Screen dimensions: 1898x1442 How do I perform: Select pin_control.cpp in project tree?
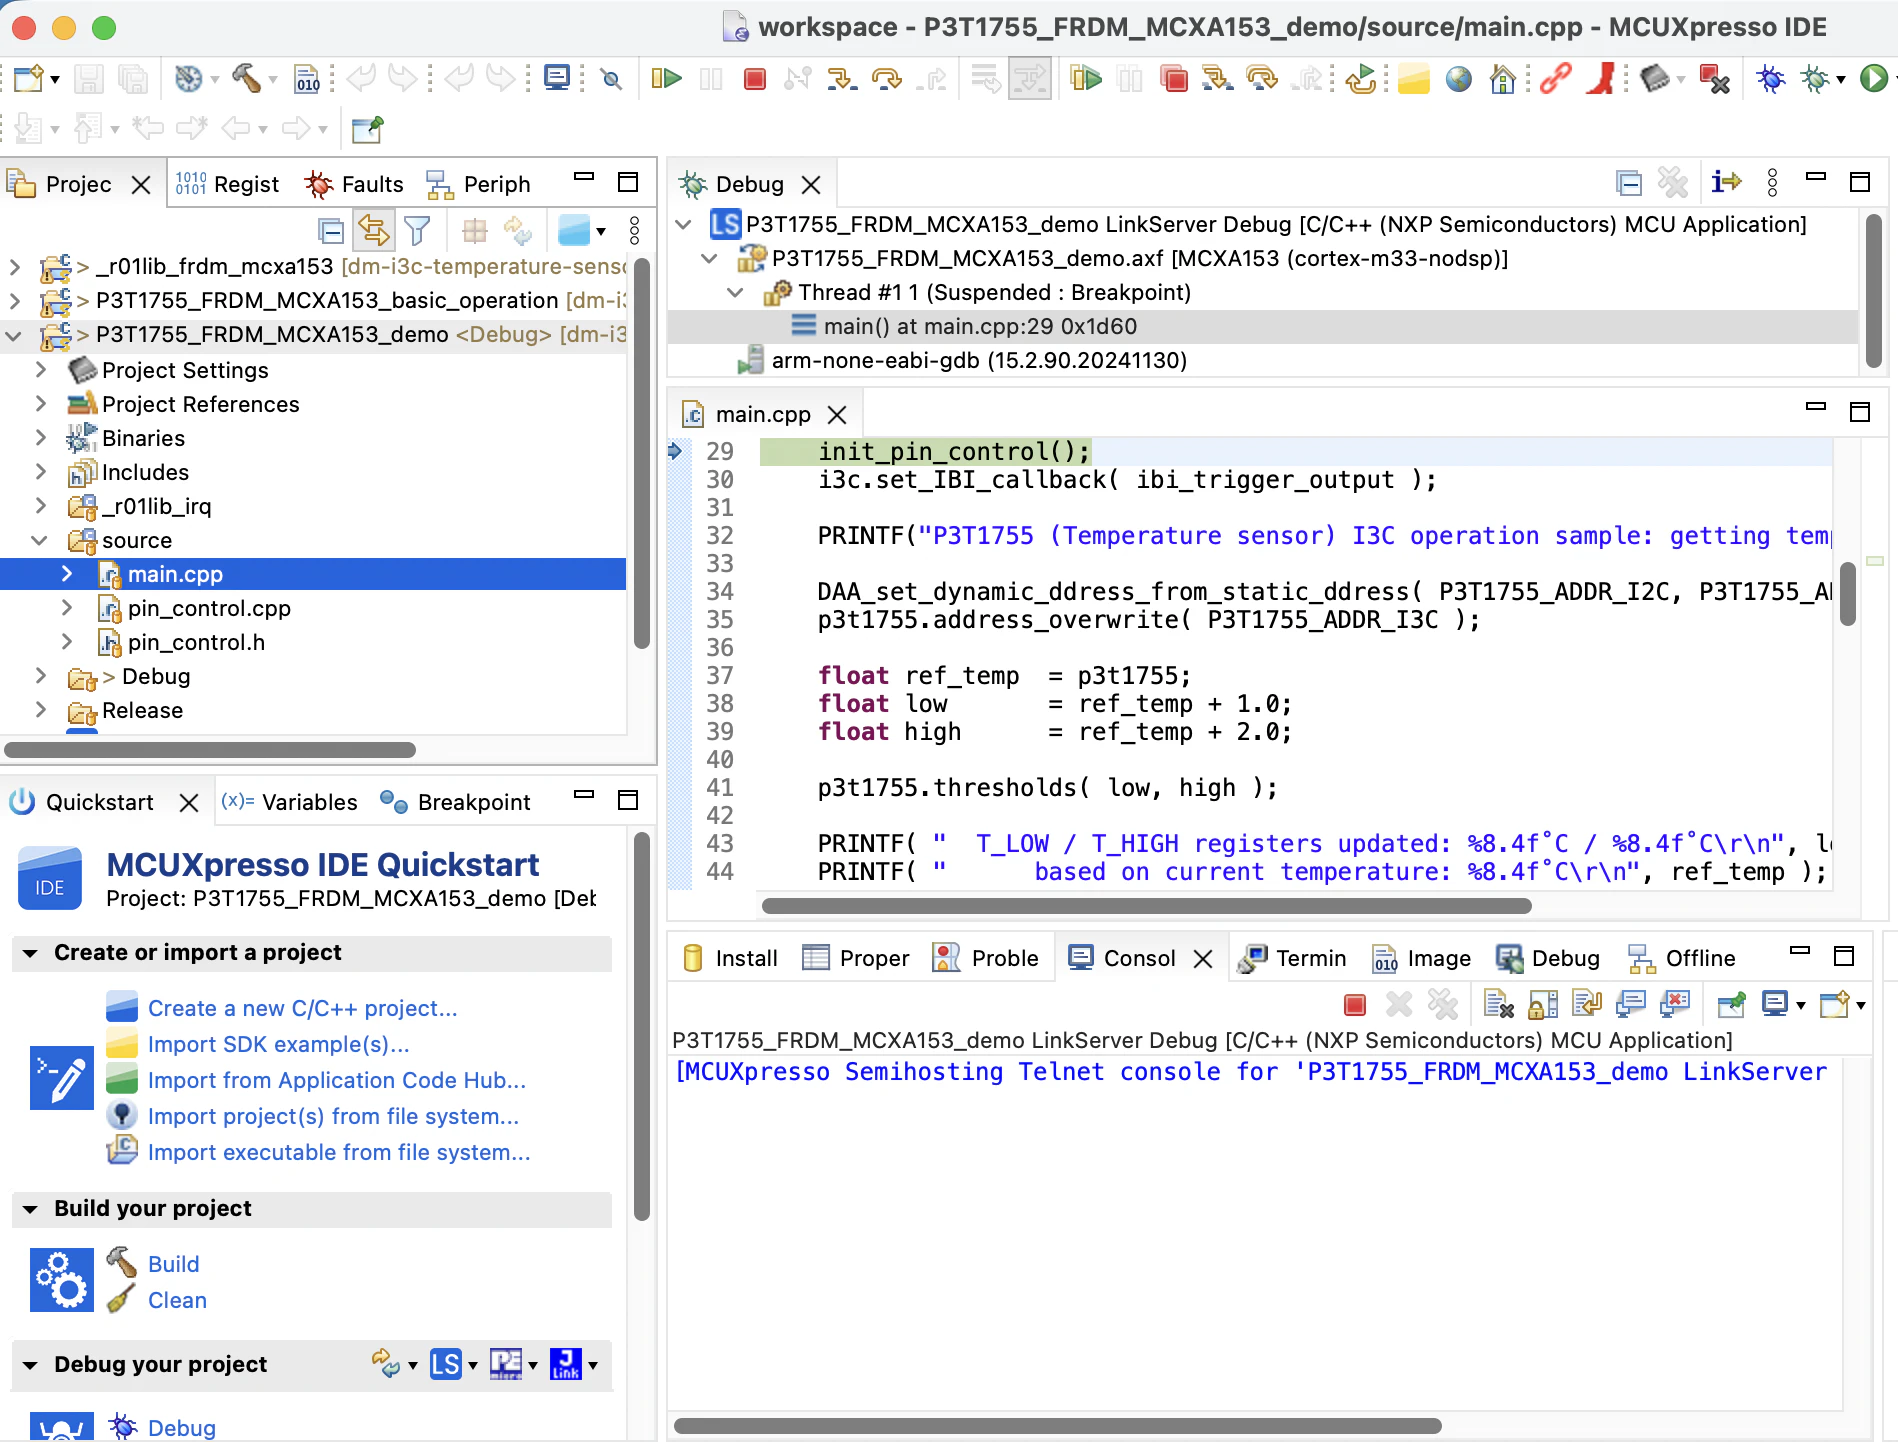tap(209, 608)
